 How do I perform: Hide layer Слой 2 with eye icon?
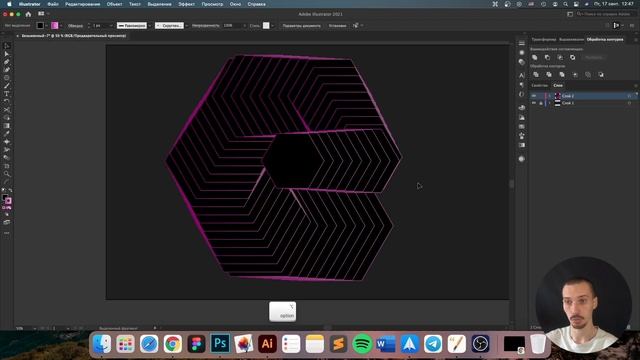[534, 96]
